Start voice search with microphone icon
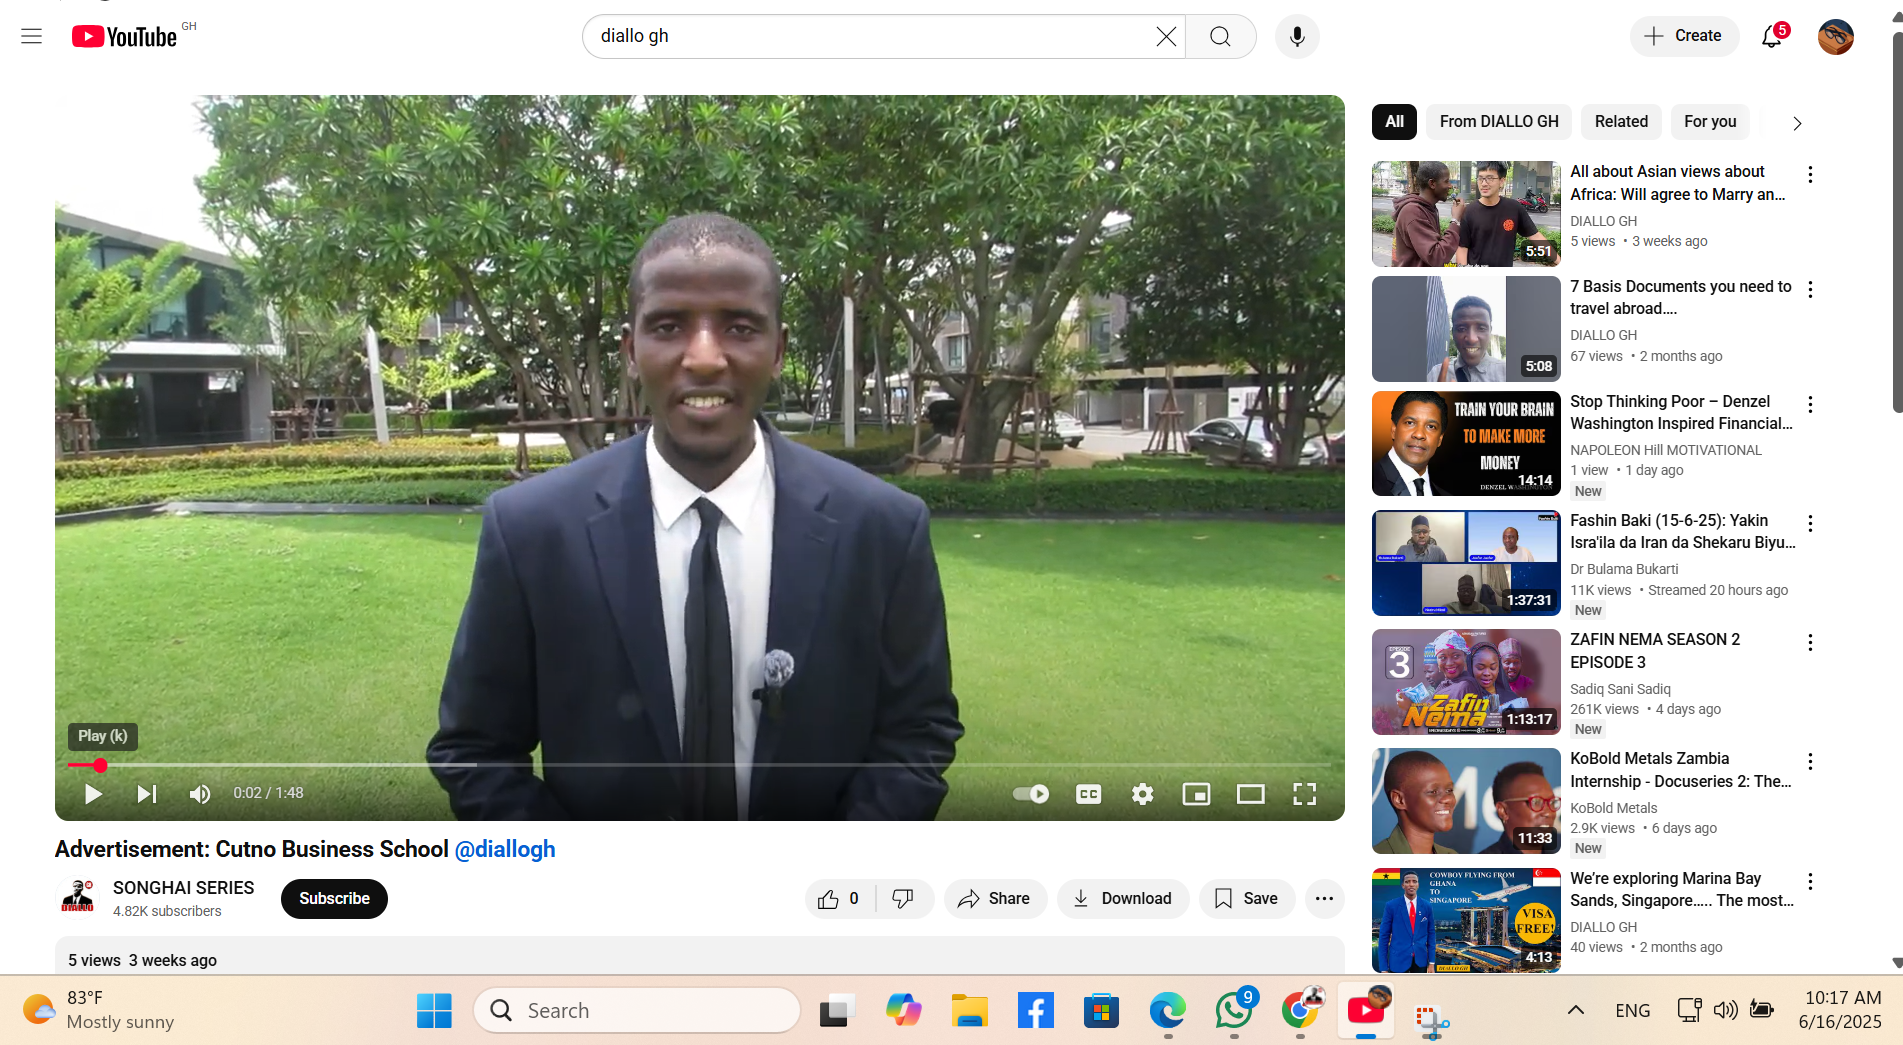The width and height of the screenshot is (1903, 1045). (1297, 37)
